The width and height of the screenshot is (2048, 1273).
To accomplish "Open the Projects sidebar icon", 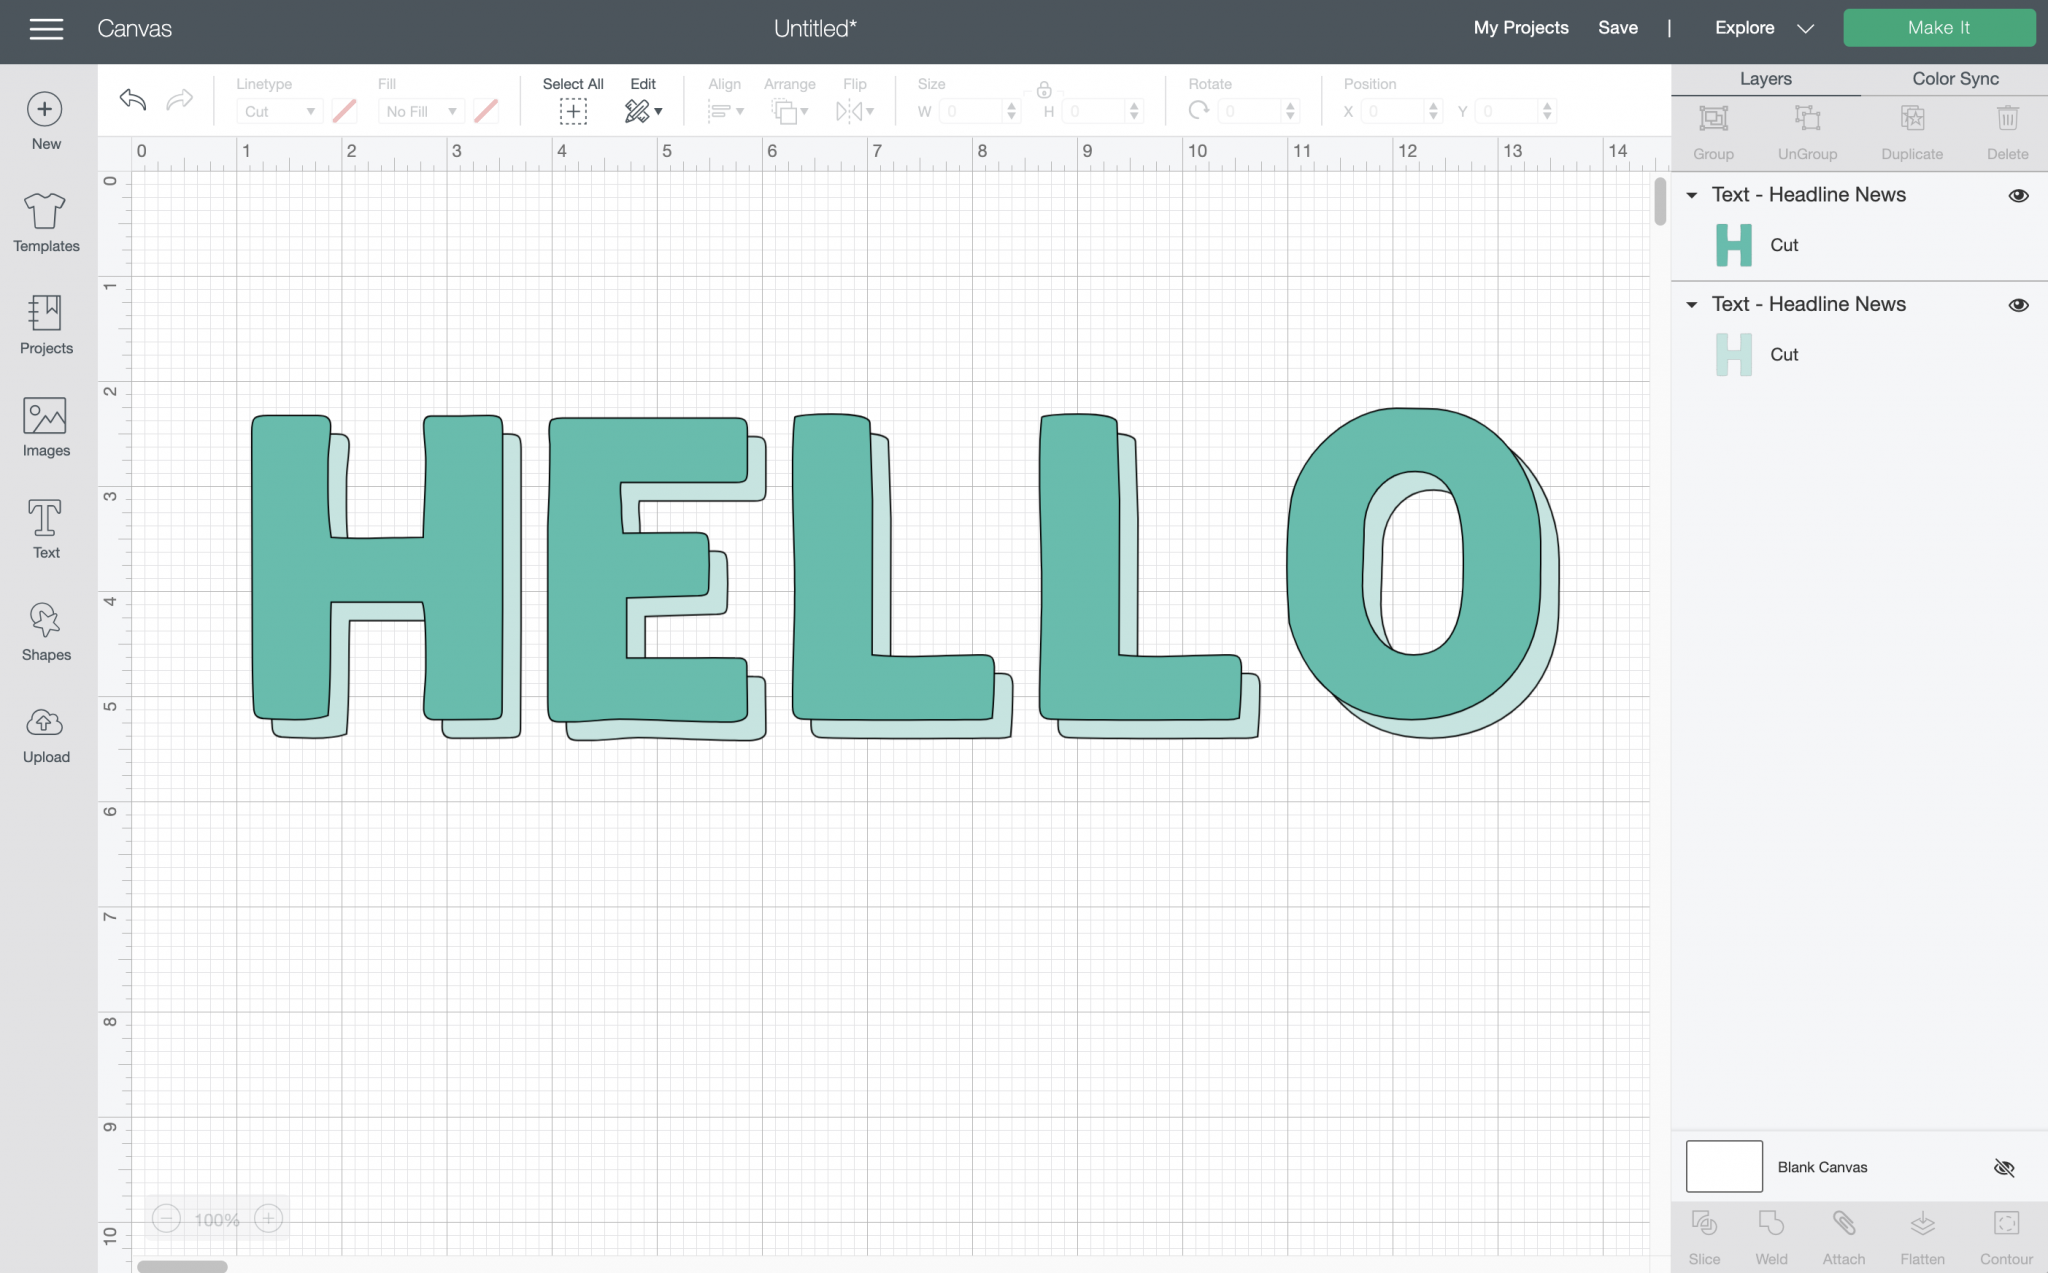I will [x=45, y=313].
